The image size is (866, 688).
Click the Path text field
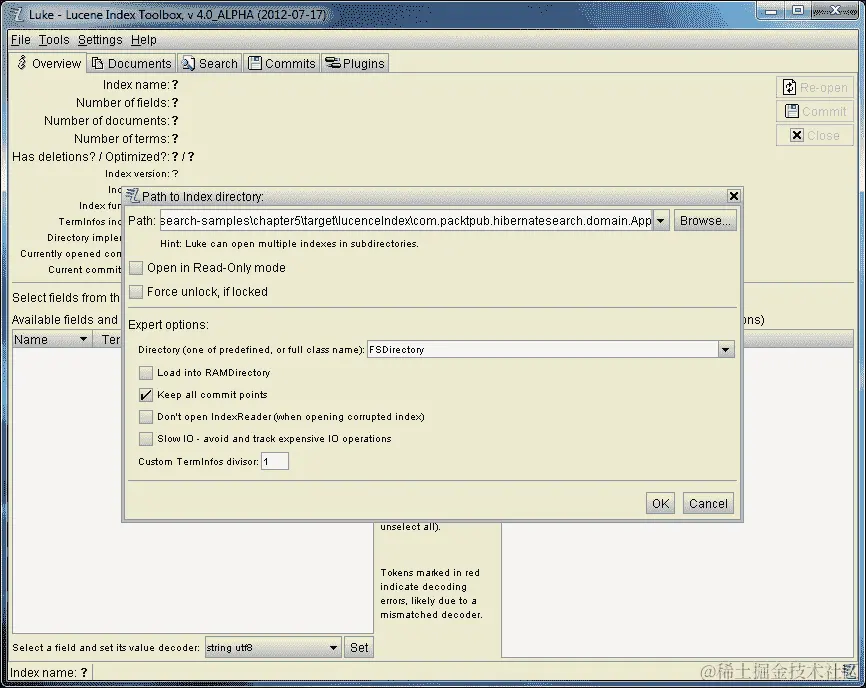coord(406,220)
